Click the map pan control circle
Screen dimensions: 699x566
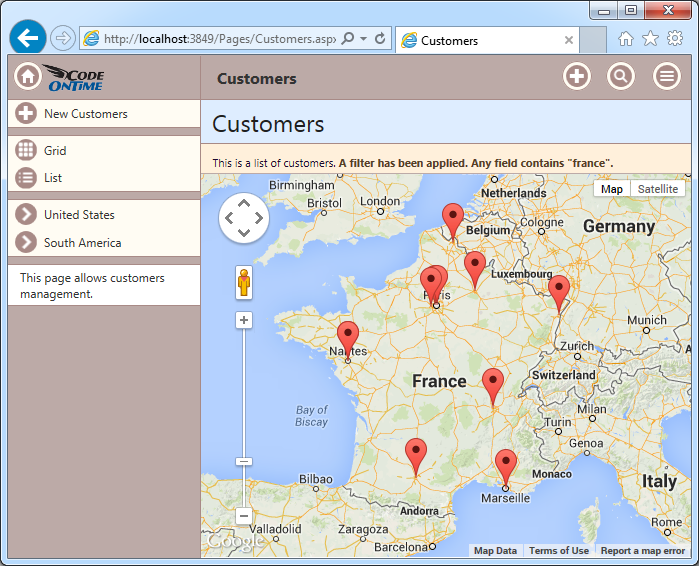pos(244,218)
